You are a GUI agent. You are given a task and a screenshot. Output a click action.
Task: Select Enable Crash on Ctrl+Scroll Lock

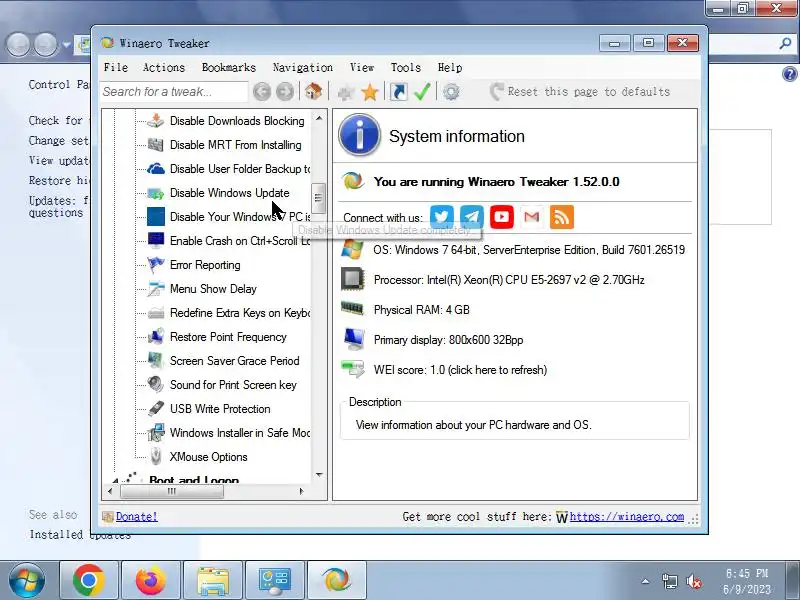240,241
